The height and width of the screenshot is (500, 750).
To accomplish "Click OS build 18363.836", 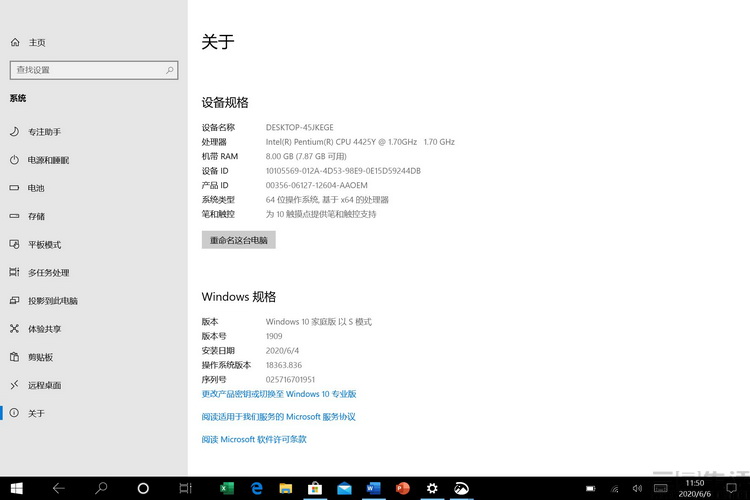I will [x=284, y=365].
